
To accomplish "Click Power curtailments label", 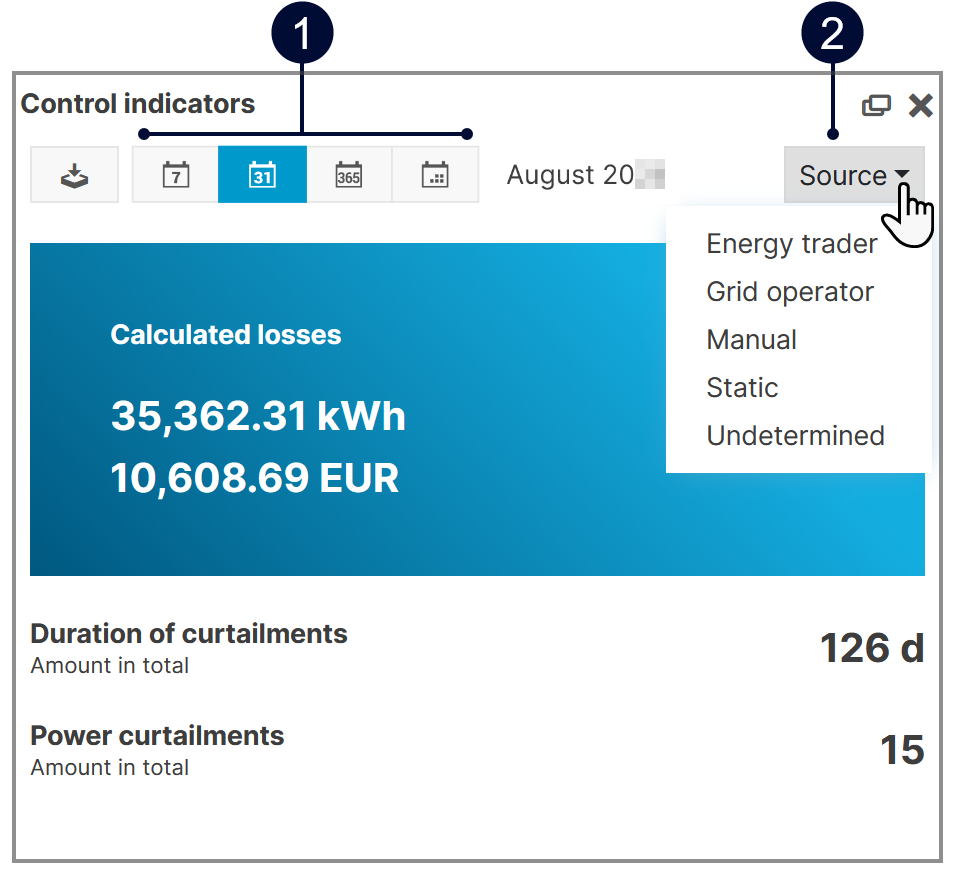I will click(157, 736).
